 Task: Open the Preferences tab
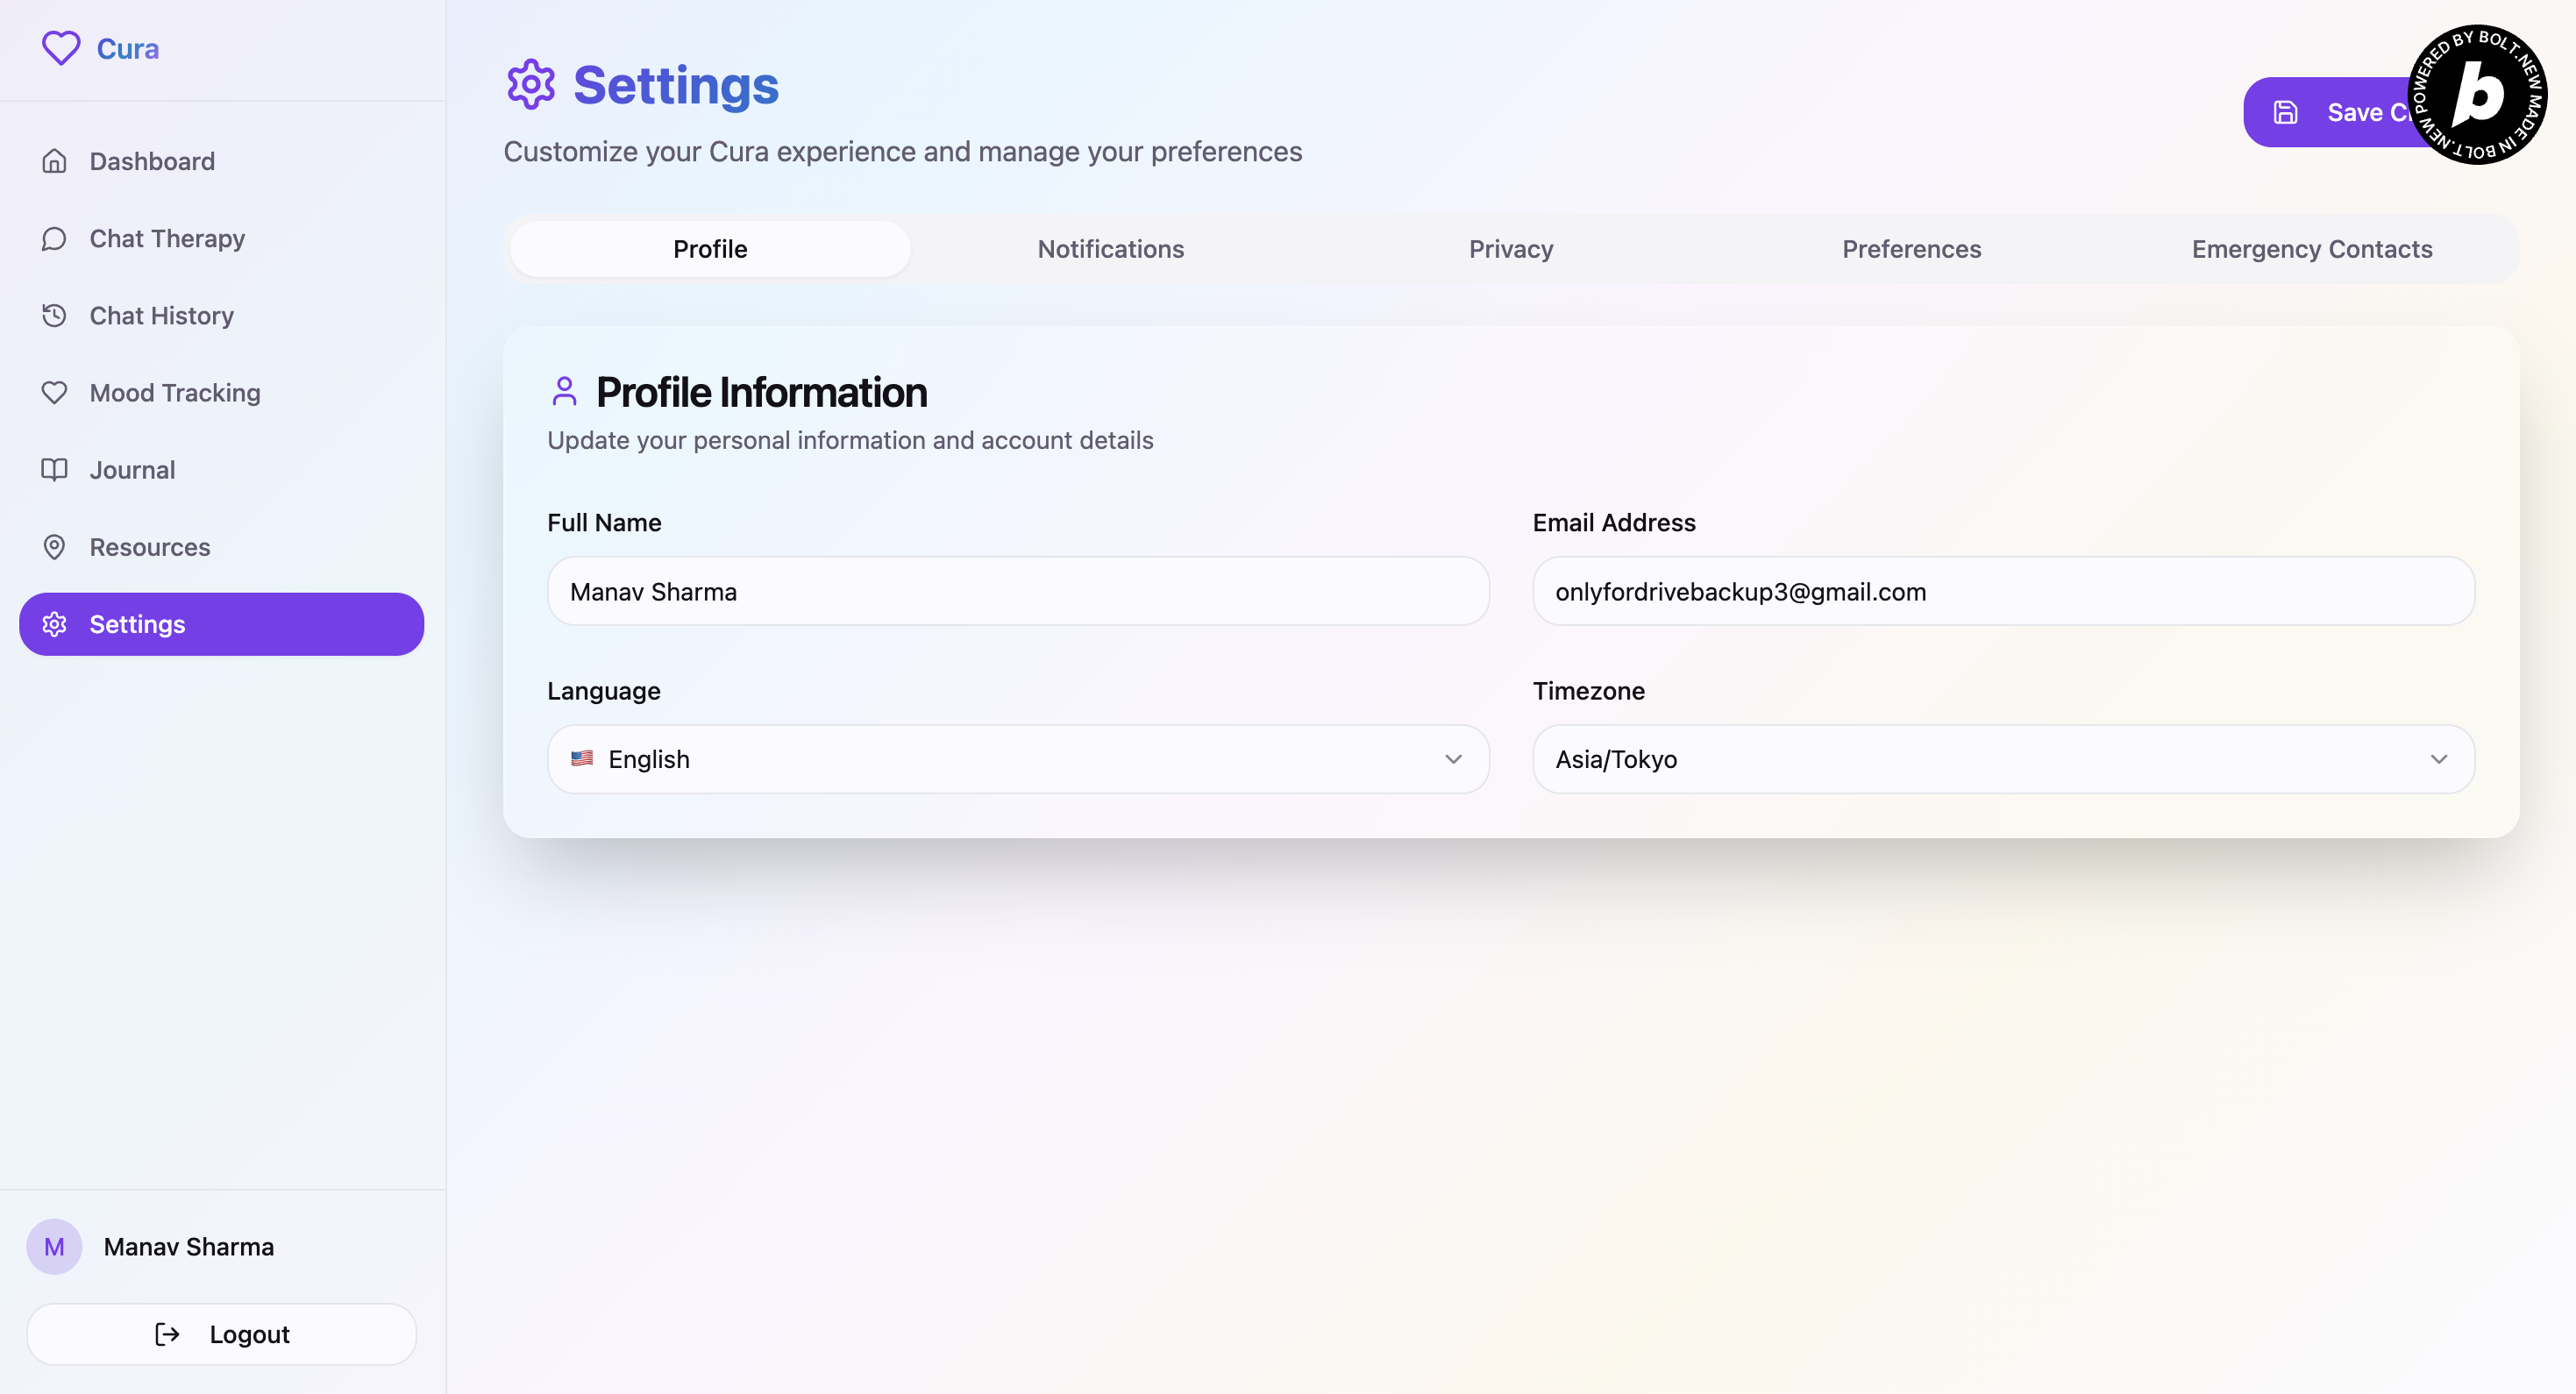1911,249
